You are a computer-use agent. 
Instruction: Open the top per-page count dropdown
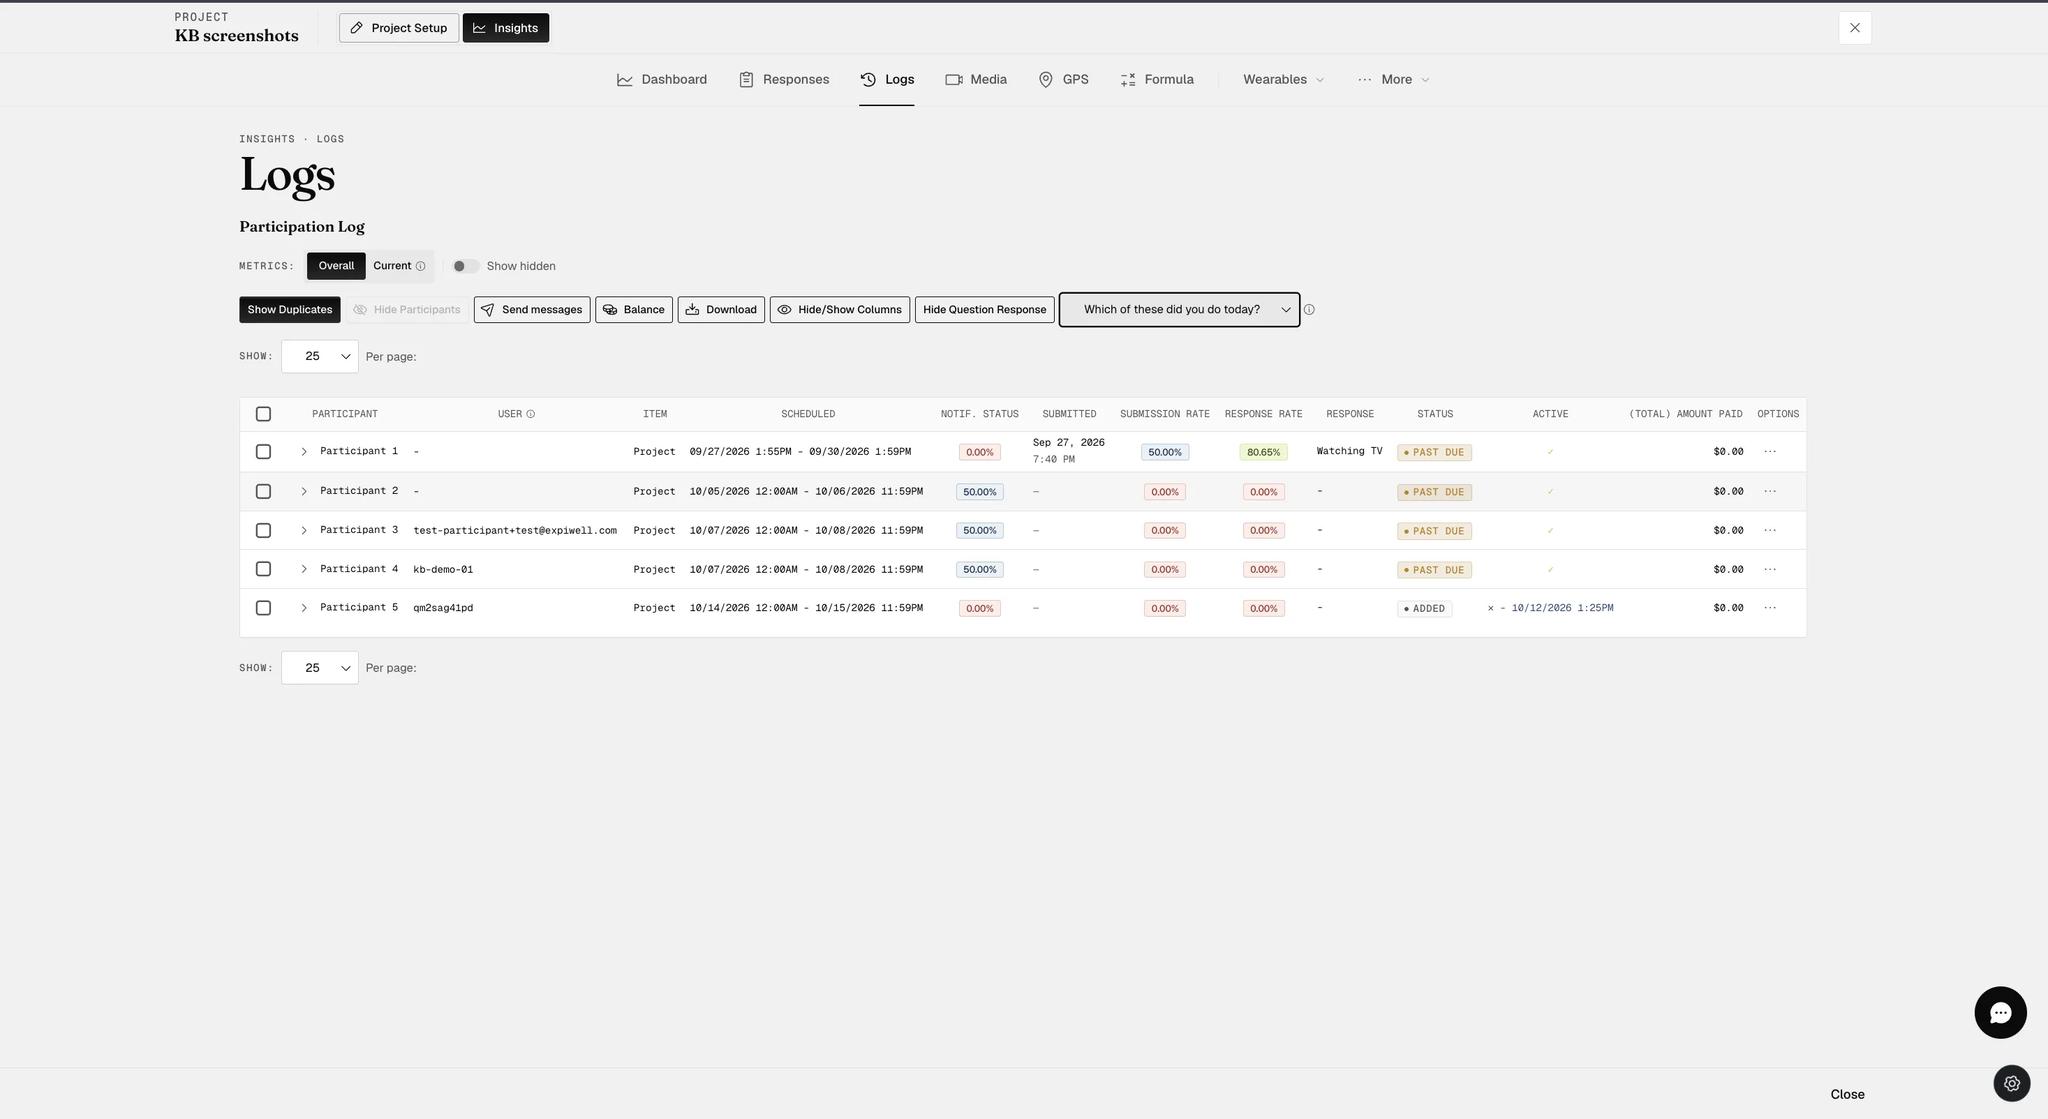[x=320, y=357]
